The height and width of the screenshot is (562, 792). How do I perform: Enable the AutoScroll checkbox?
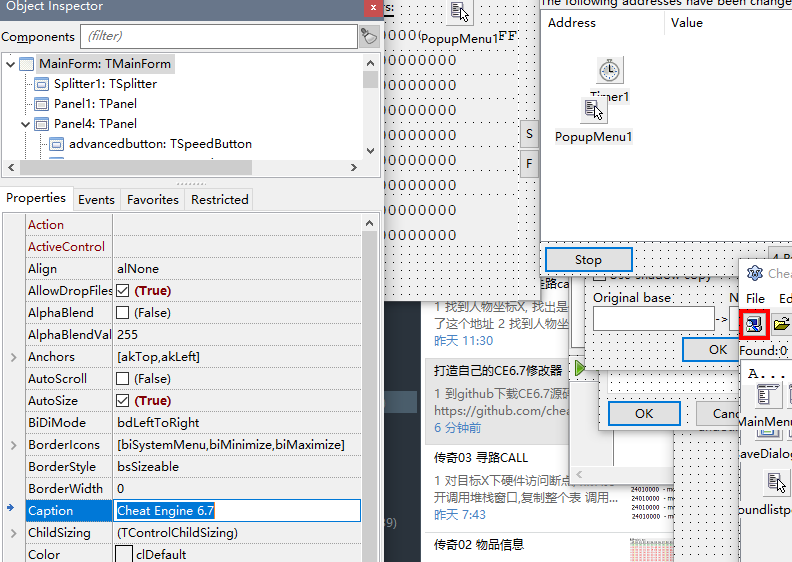122,379
